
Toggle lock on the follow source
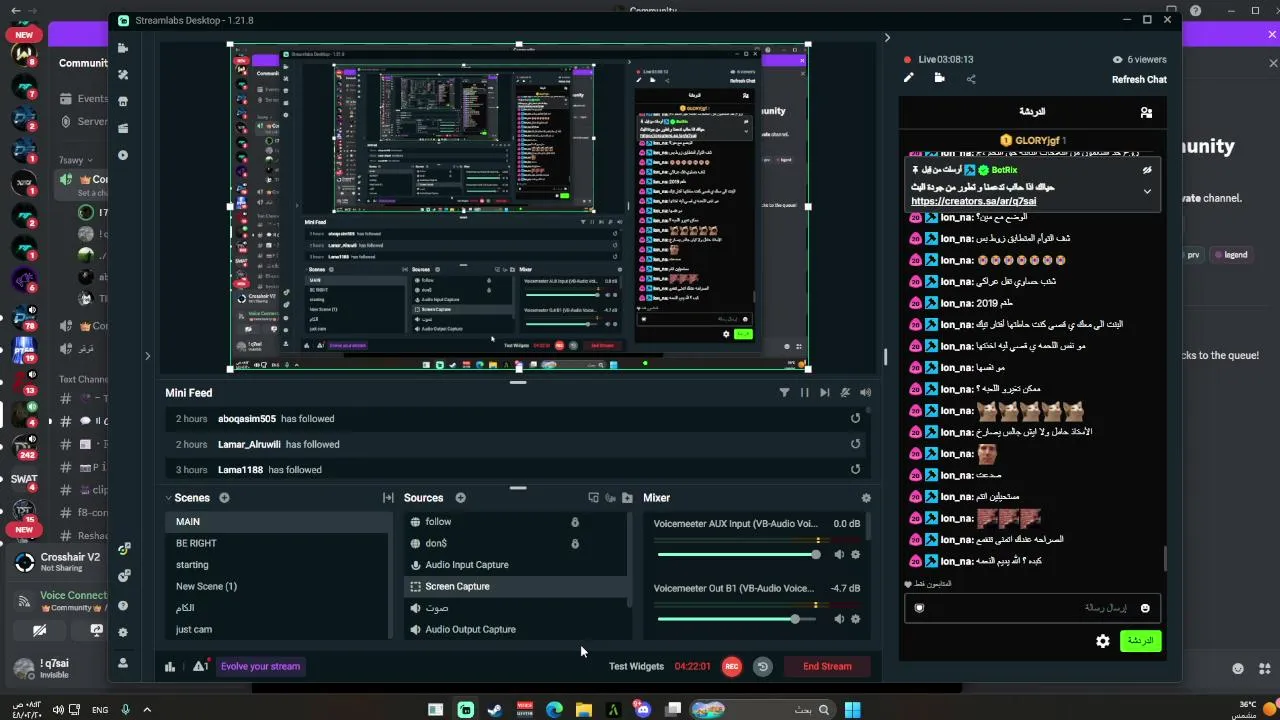coord(575,522)
